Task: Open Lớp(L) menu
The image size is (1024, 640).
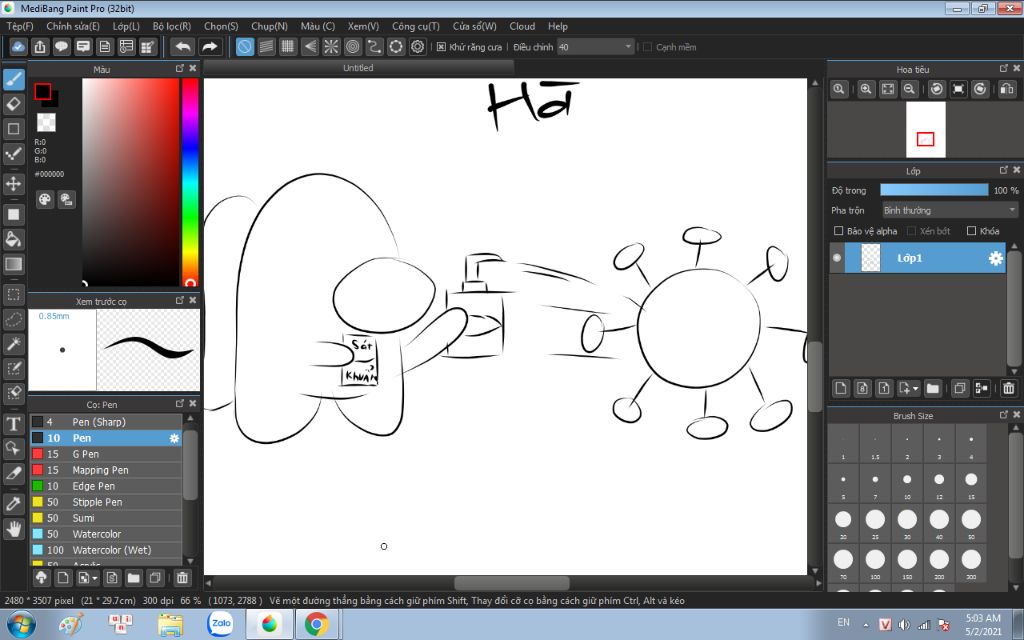Action: [x=126, y=26]
